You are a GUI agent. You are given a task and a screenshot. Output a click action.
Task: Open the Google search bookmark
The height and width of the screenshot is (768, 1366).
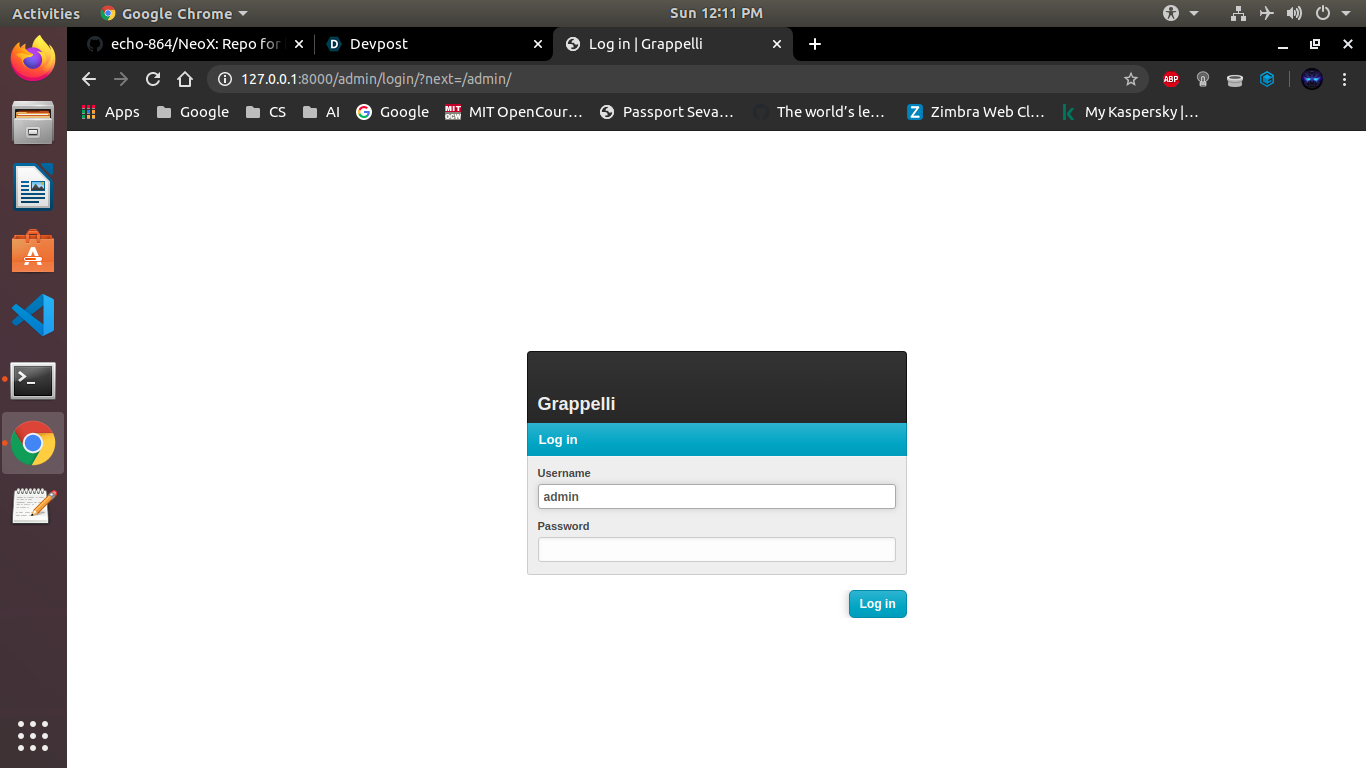[x=392, y=112]
